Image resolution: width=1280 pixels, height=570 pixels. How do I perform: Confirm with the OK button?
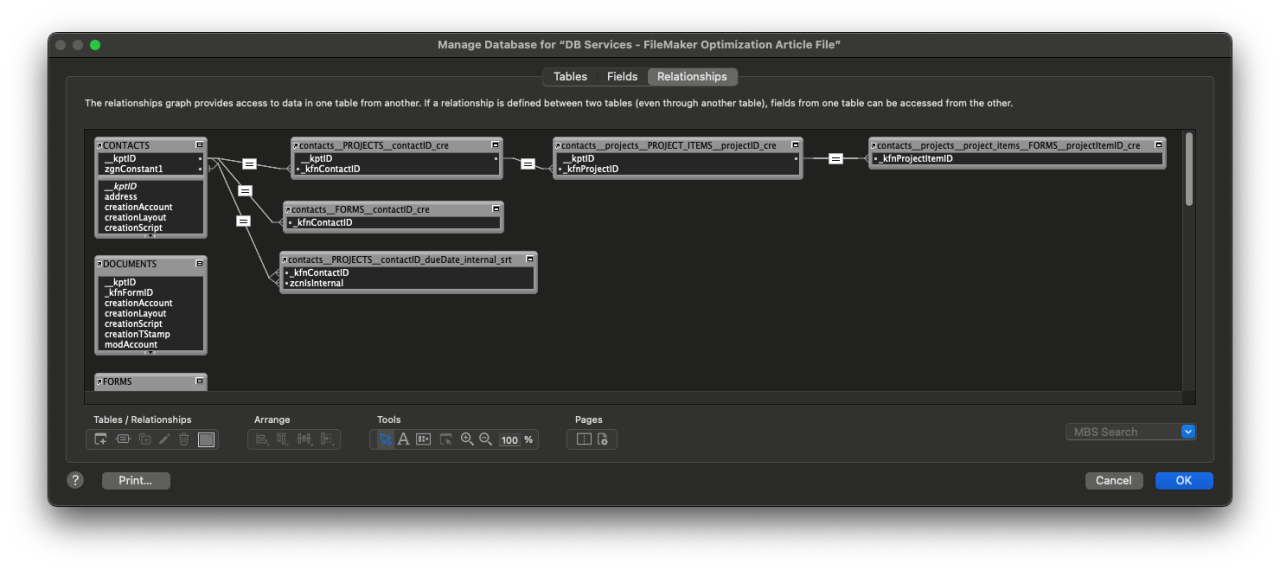click(x=1184, y=481)
